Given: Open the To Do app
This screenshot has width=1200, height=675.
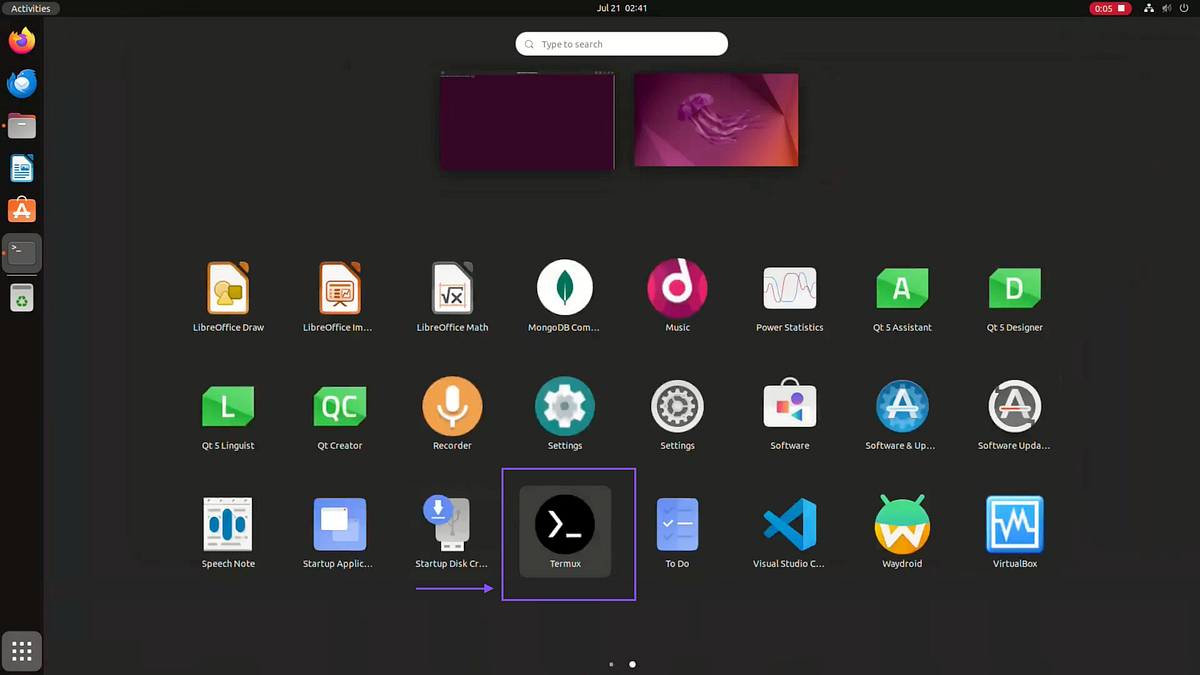Looking at the screenshot, I should pos(678,523).
